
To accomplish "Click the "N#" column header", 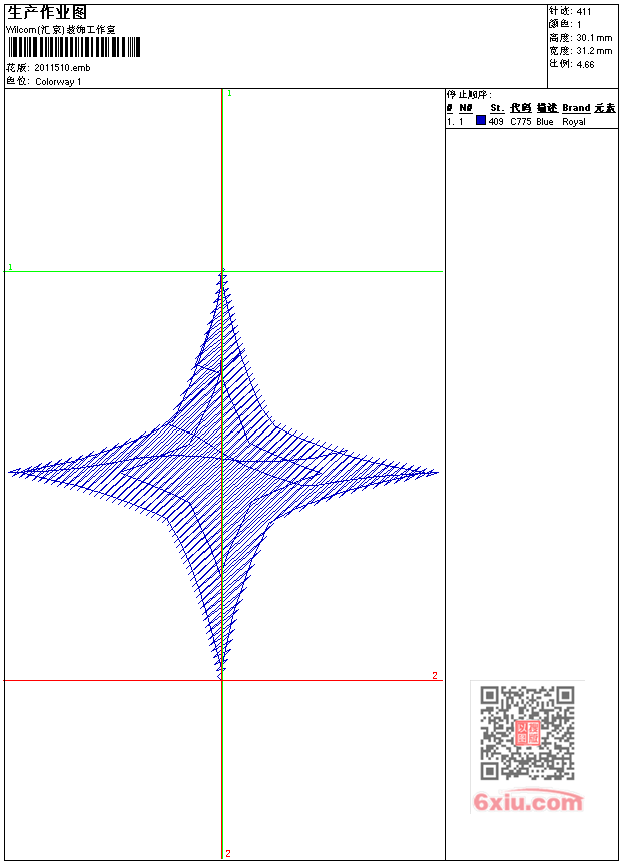I will [x=466, y=108].
